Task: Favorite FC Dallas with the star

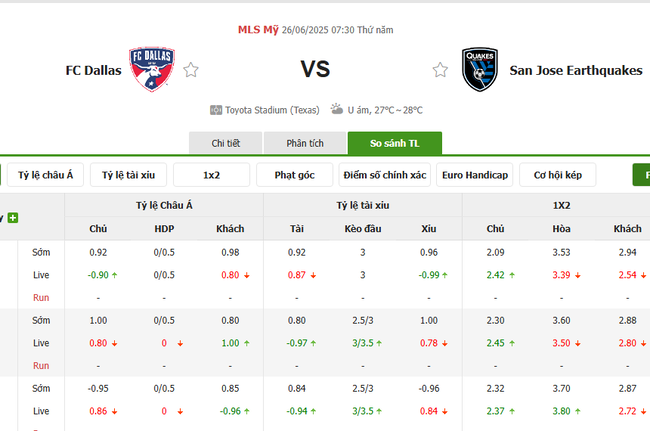Action: click(191, 70)
